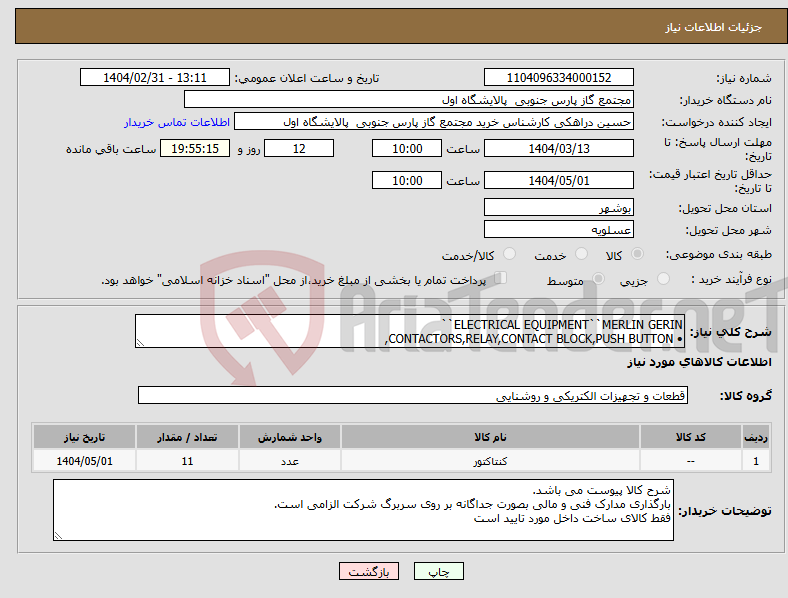
Task: Click the remaining time field 19:55:15
Action: point(195,148)
